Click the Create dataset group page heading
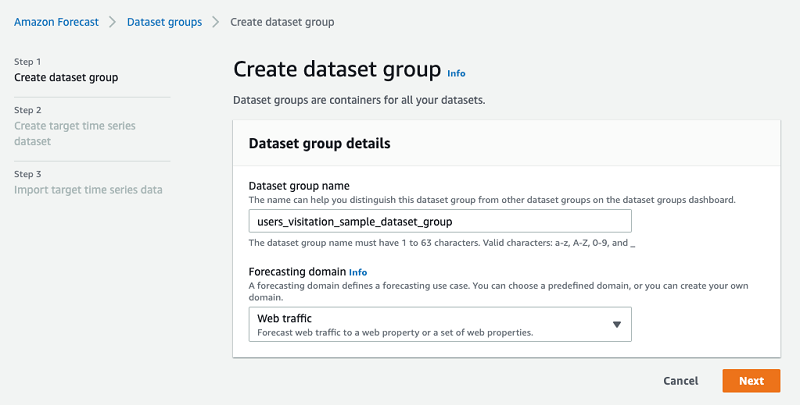Viewport: 800px width, 405px height. [x=336, y=70]
